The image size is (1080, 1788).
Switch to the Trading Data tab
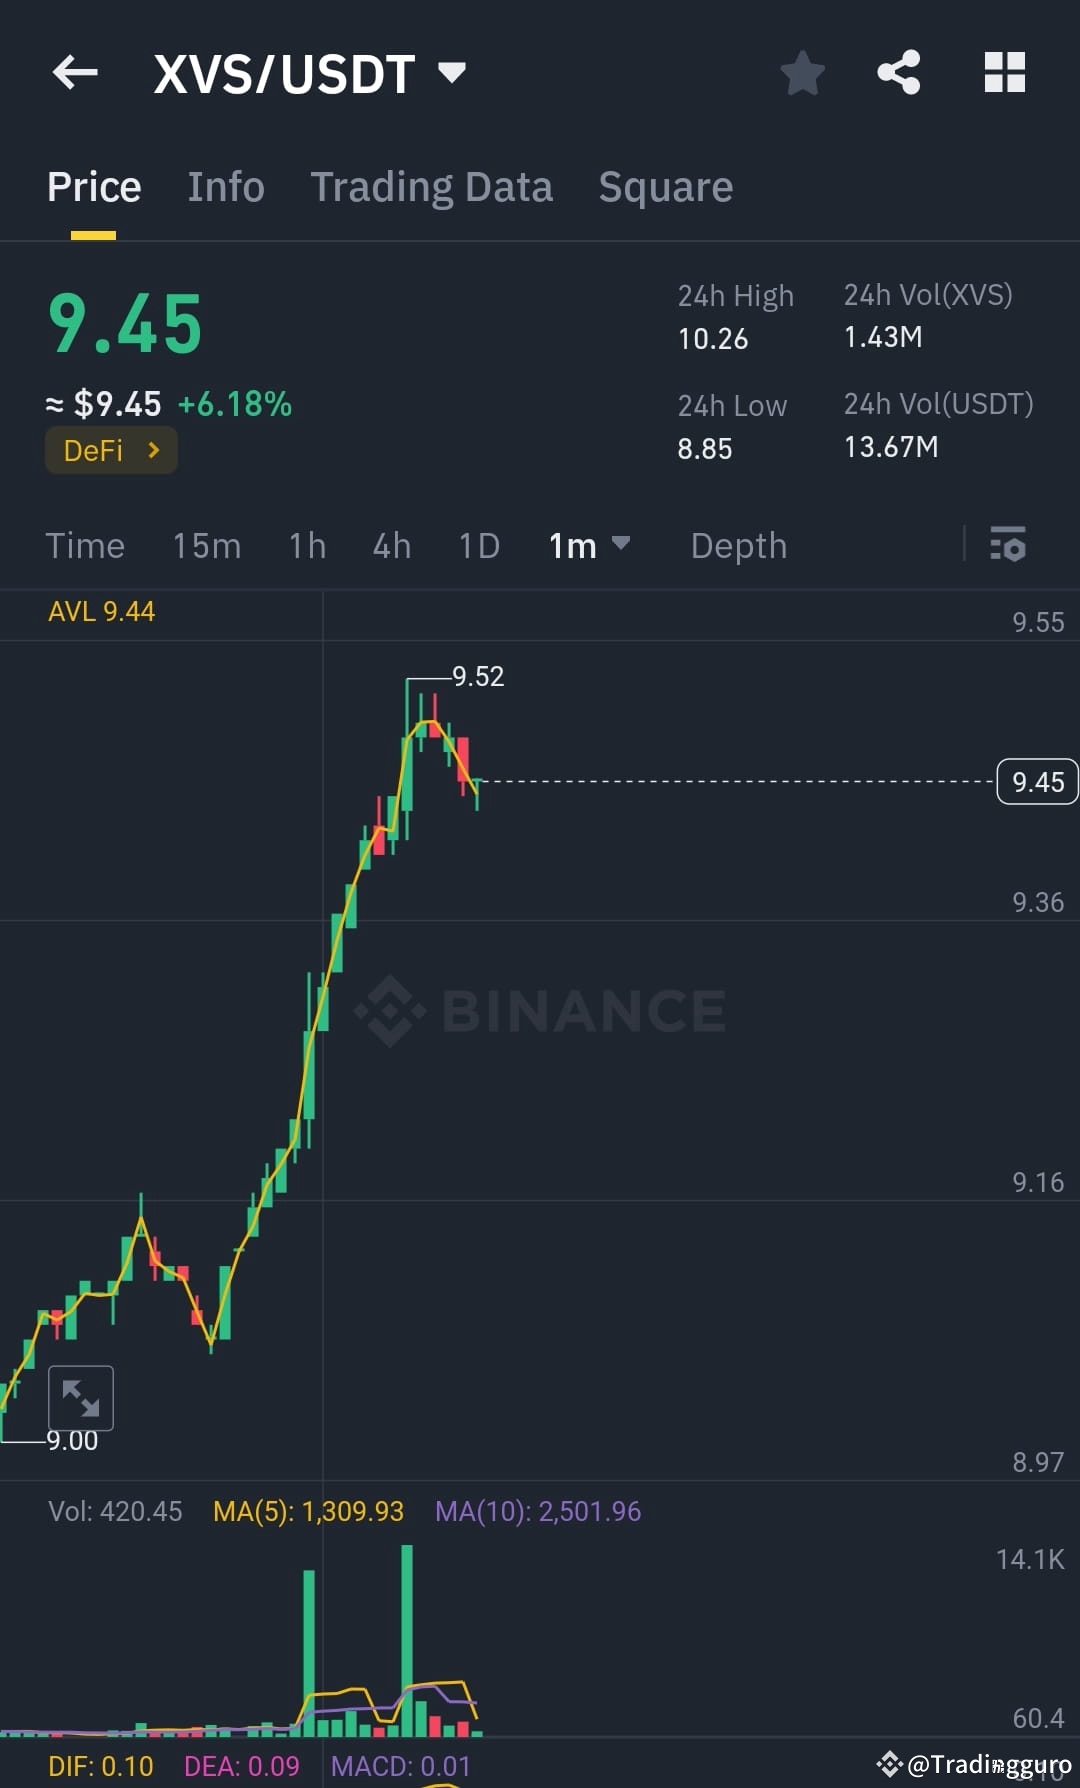click(432, 186)
